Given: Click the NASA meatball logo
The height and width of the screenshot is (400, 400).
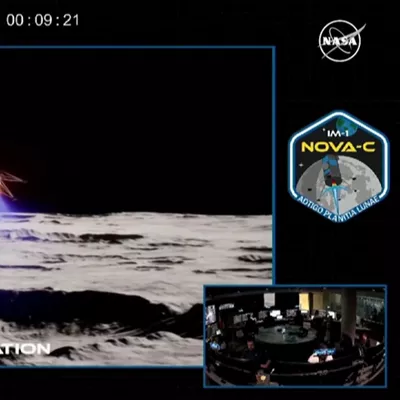Looking at the screenshot, I should point(340,41).
